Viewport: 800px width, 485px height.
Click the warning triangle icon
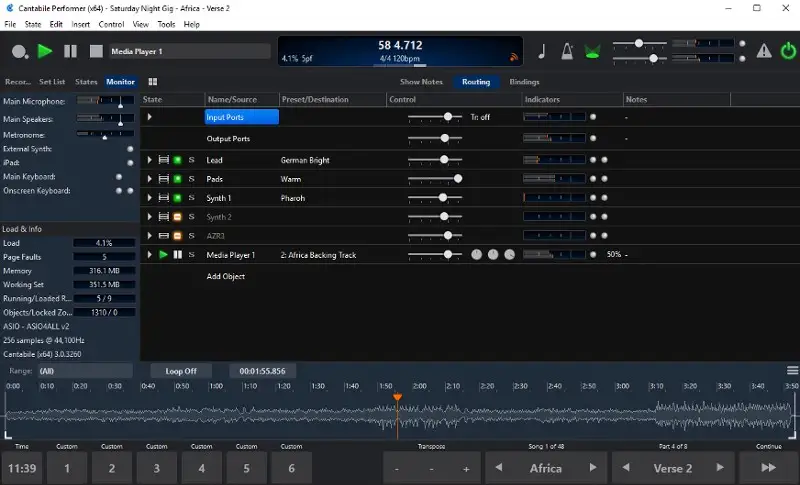tap(763, 51)
